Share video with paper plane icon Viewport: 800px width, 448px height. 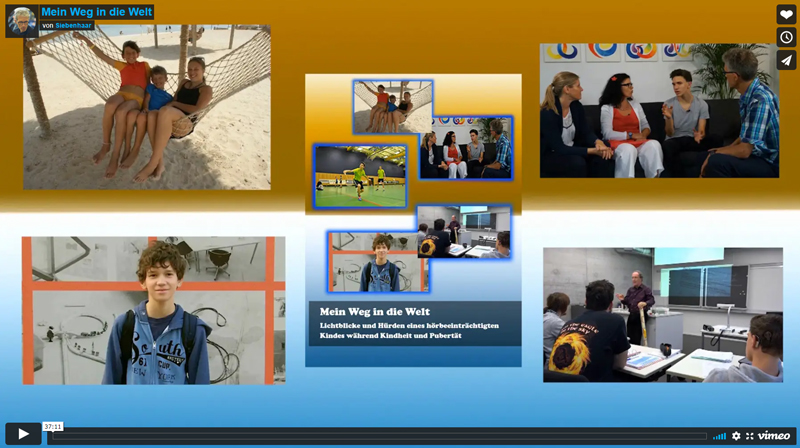[786, 60]
